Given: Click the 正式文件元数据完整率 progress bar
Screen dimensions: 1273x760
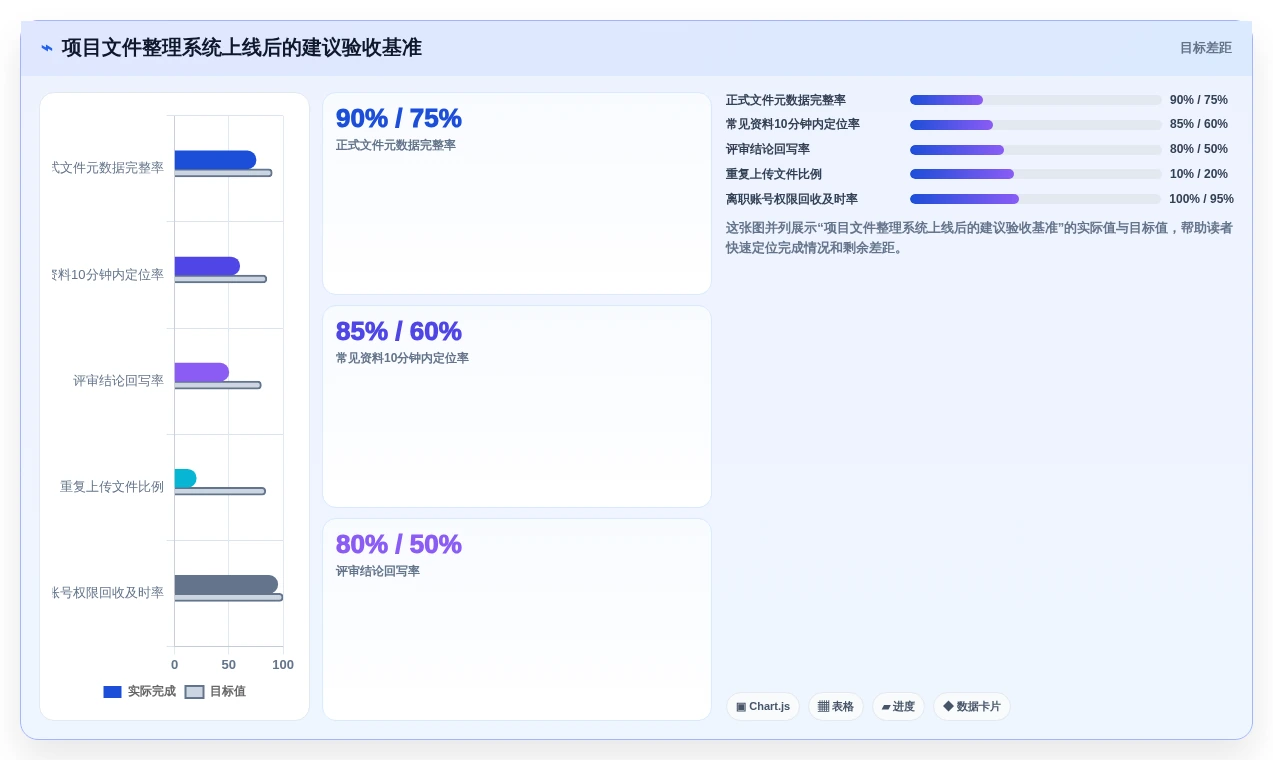Looking at the screenshot, I should point(1035,100).
